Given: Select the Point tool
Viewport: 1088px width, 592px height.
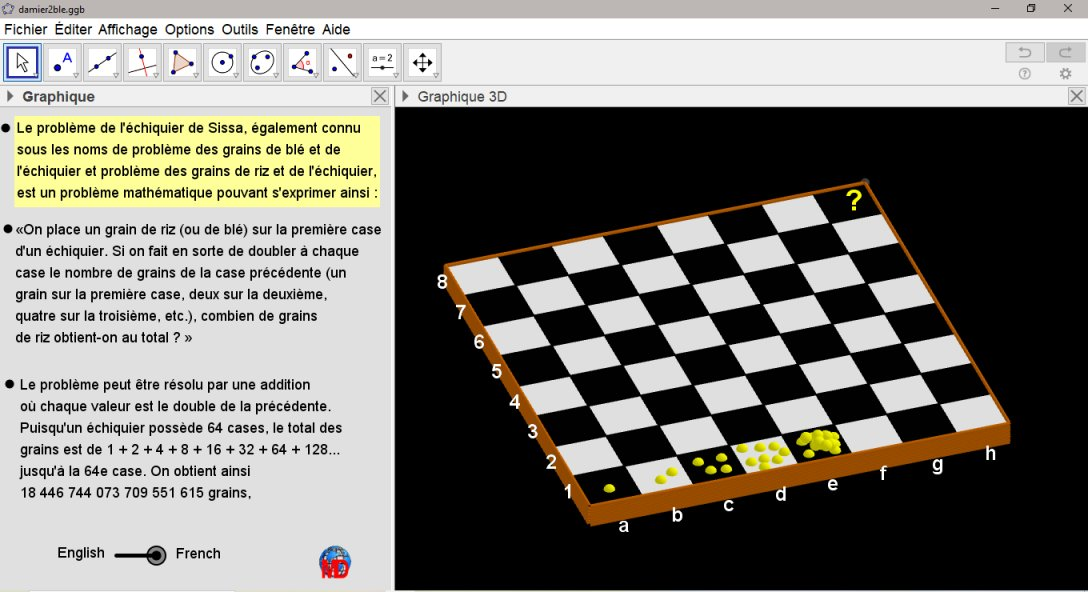Looking at the screenshot, I should click(63, 62).
